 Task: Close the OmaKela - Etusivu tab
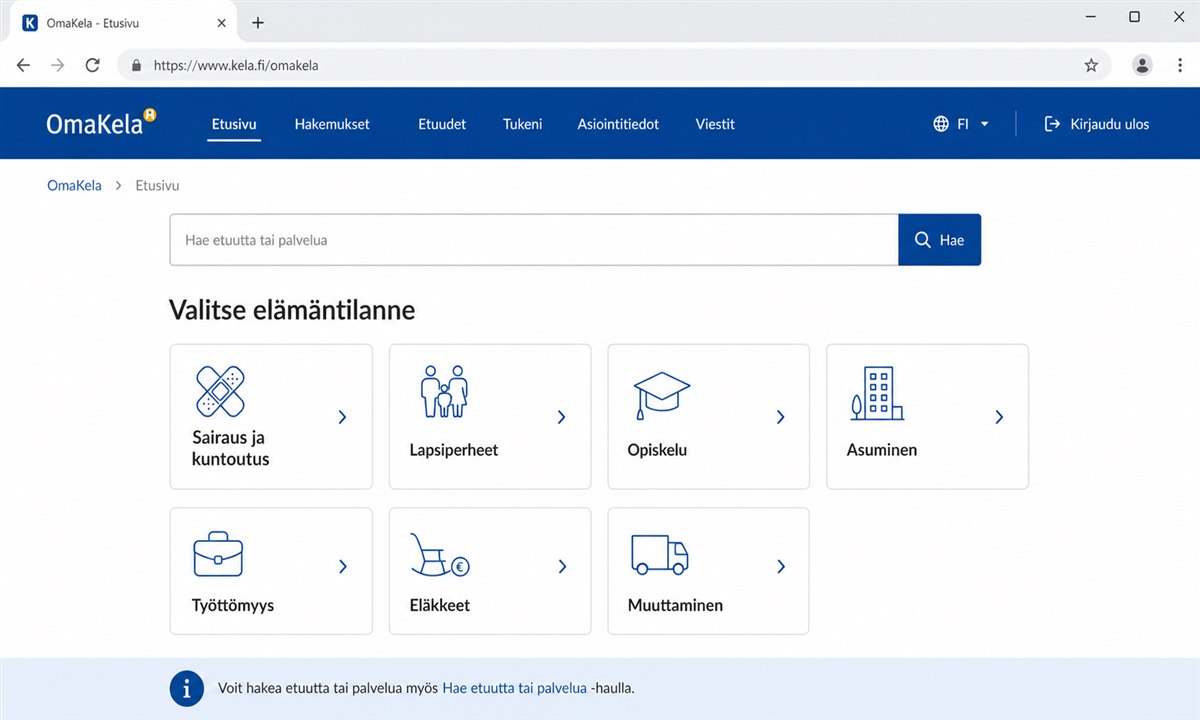pos(222,22)
